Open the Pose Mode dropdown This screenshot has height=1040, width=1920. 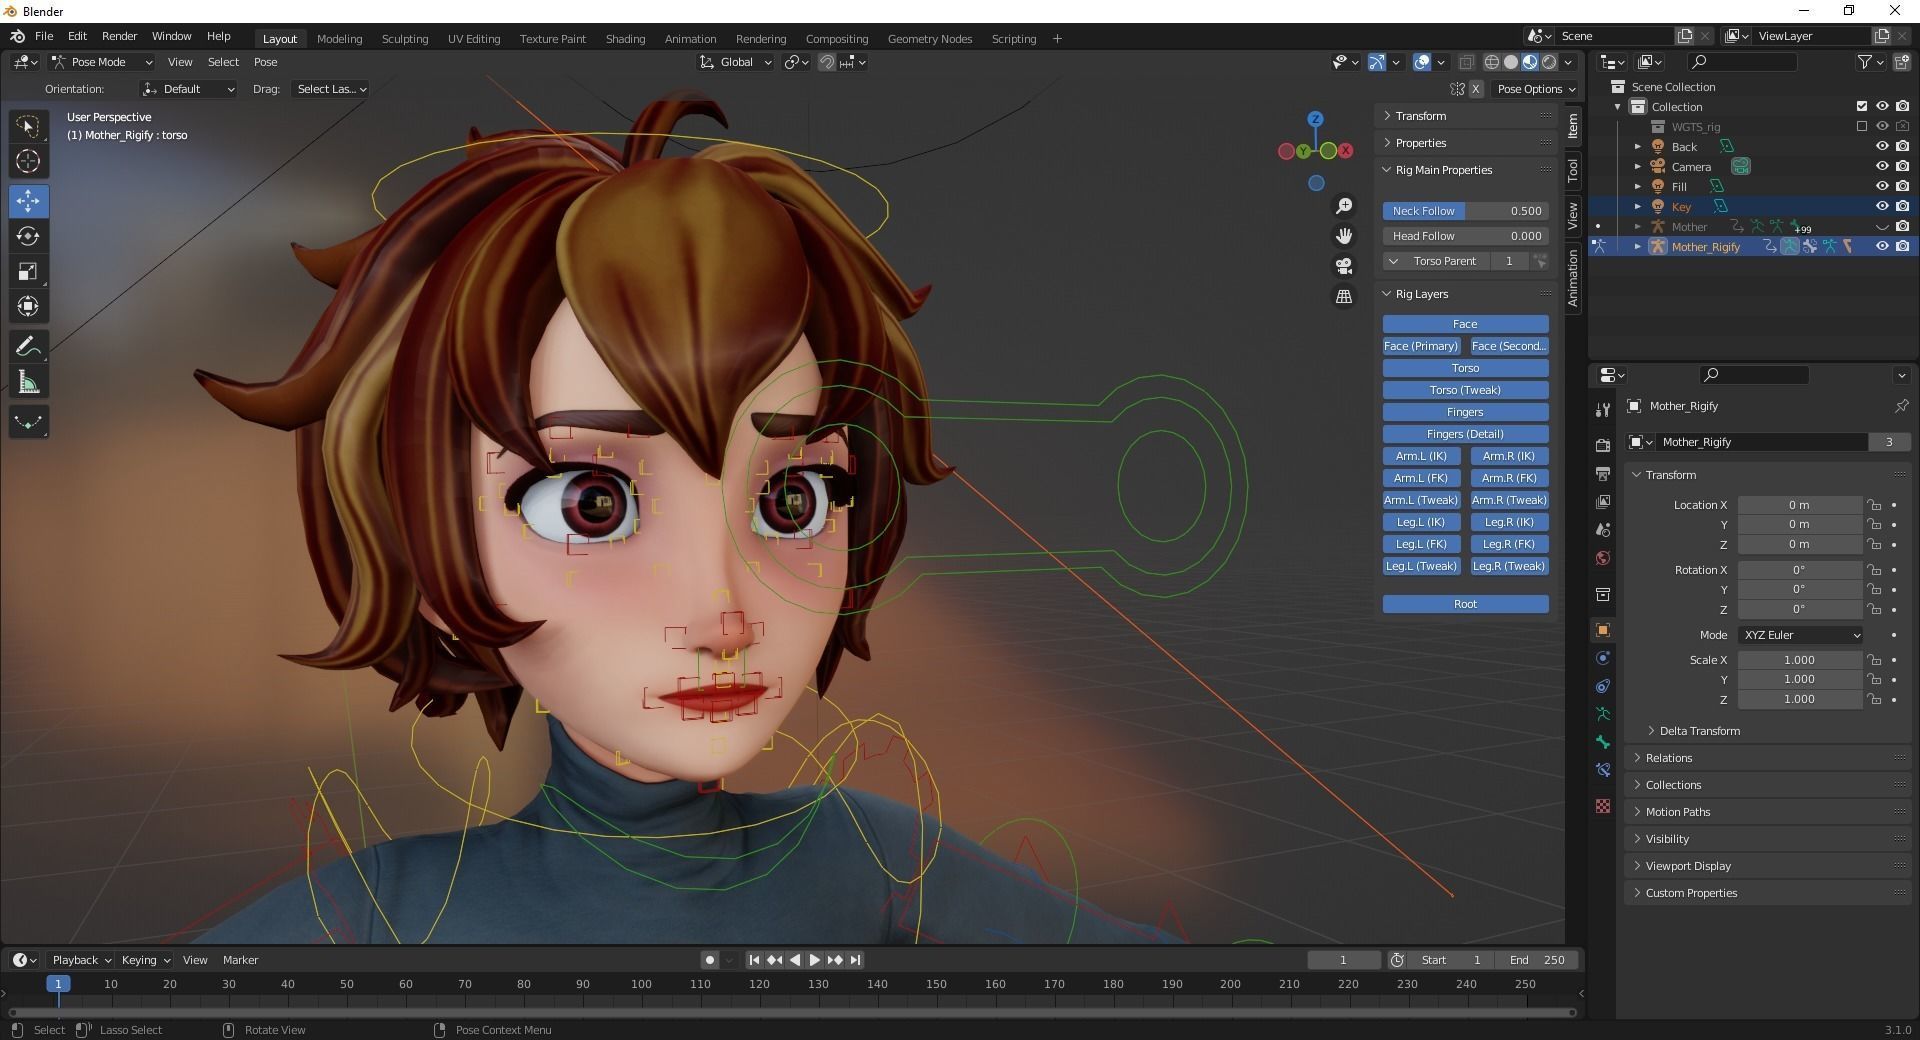pos(101,62)
